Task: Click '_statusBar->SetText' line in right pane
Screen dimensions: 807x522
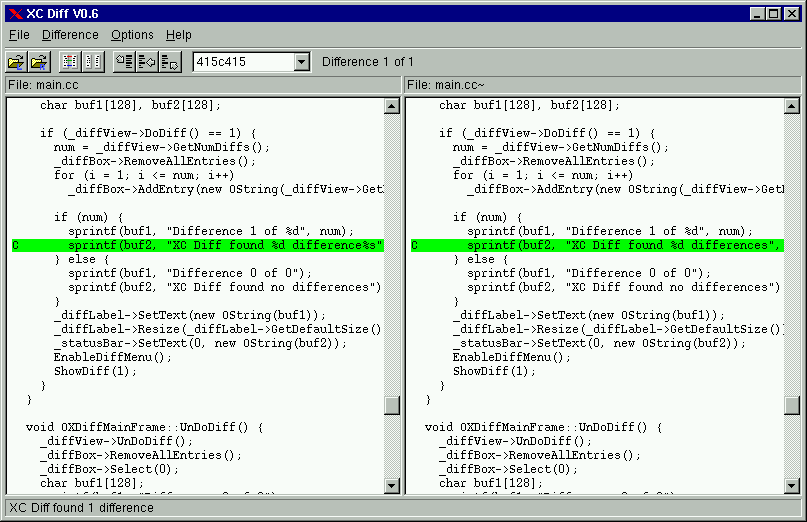Action: [599, 343]
